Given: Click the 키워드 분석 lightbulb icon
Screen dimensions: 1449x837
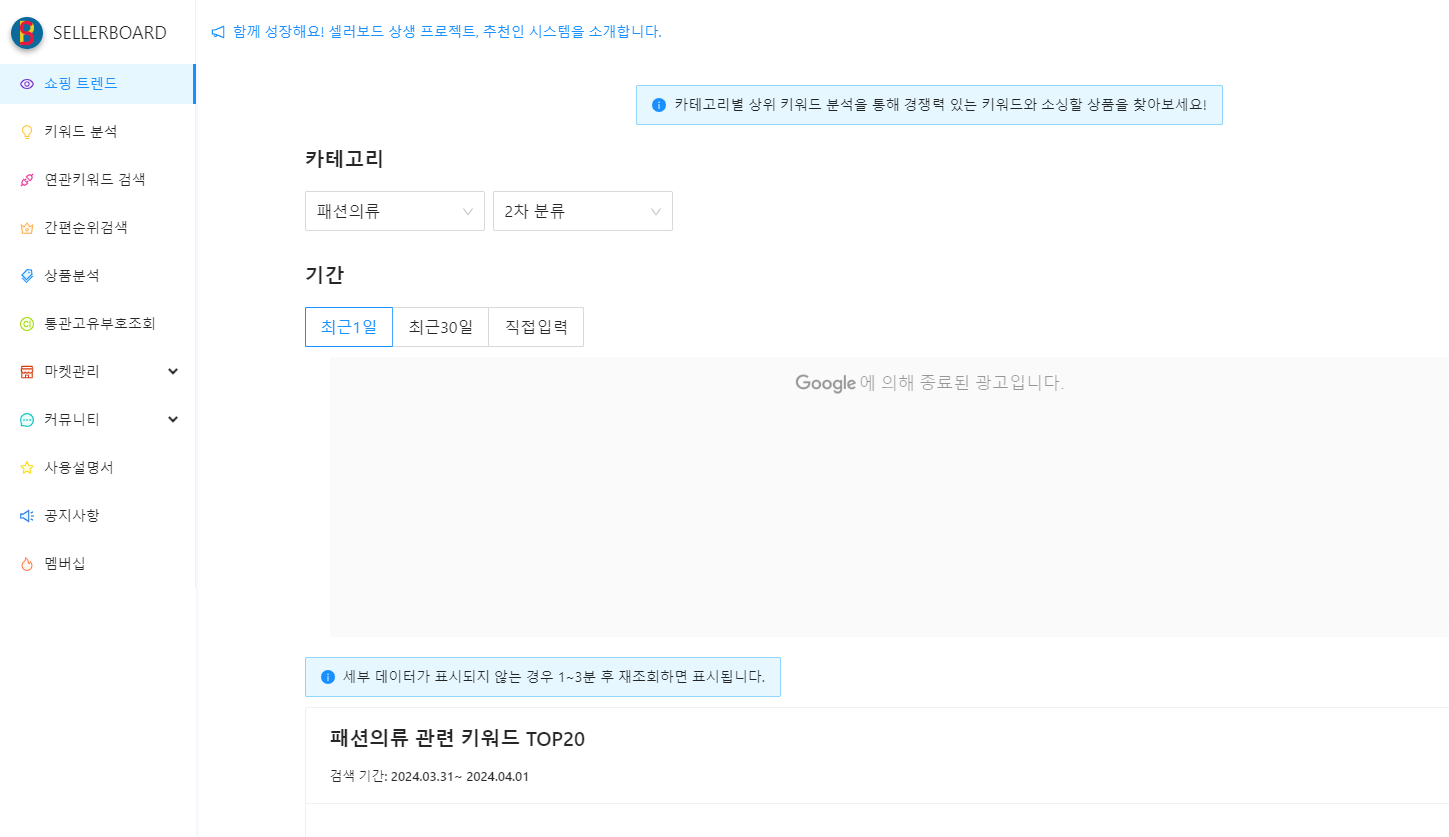Looking at the screenshot, I should coord(25,131).
